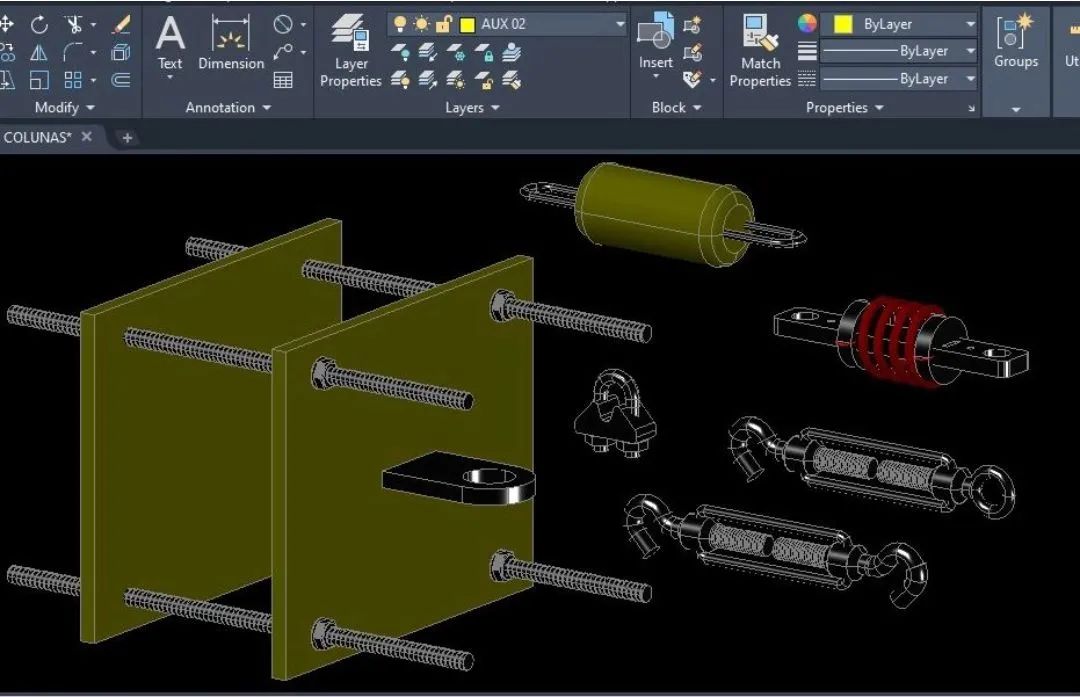The height and width of the screenshot is (697, 1080).
Task: Click the Copy tool icon
Action: pos(6,52)
